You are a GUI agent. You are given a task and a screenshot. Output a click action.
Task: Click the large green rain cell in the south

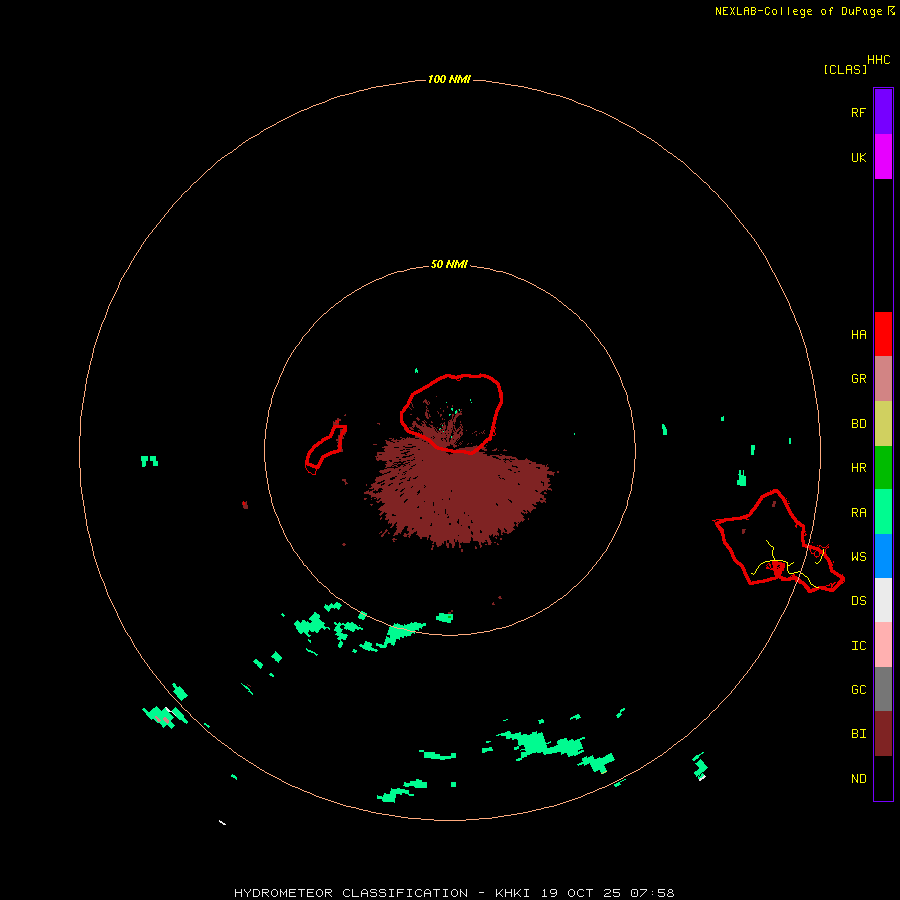(542, 744)
